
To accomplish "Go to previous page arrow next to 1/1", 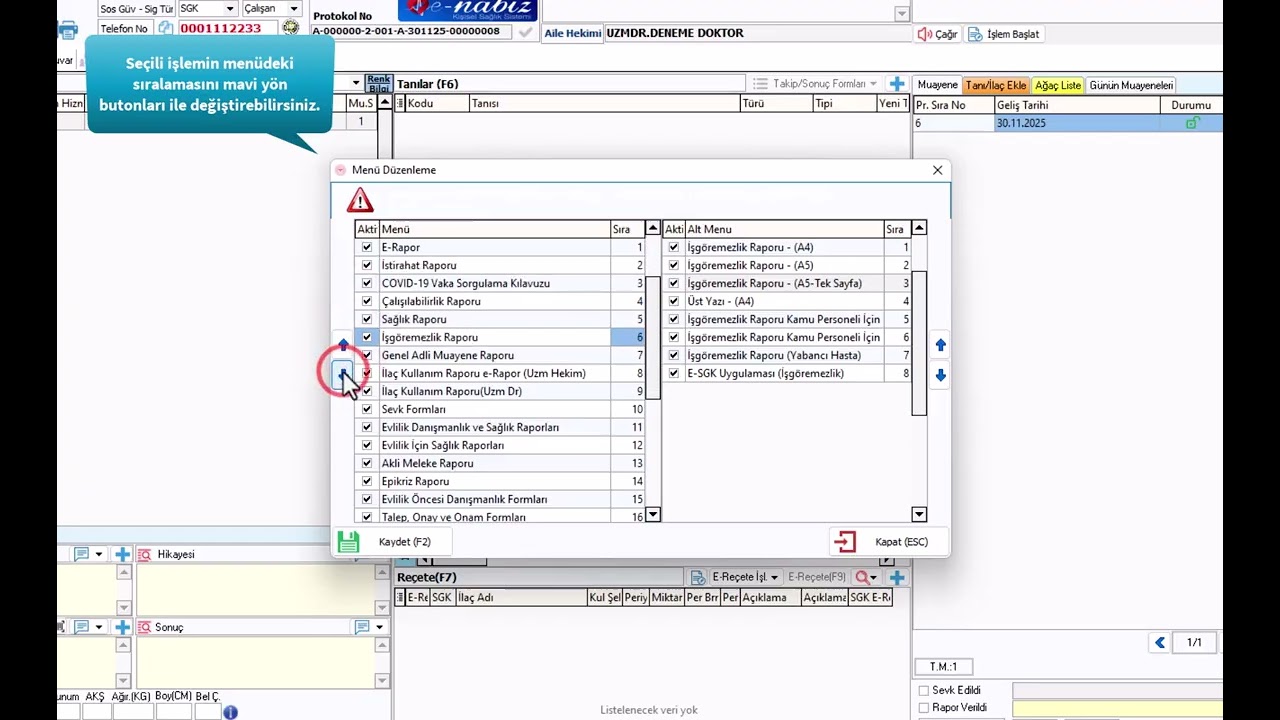I will click(x=1160, y=642).
